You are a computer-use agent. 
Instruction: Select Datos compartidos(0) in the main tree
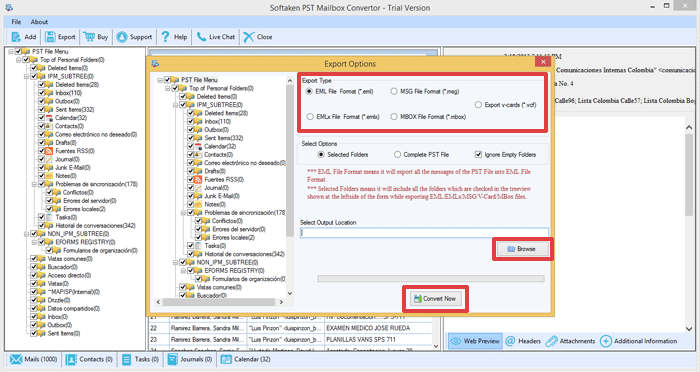coord(74,309)
